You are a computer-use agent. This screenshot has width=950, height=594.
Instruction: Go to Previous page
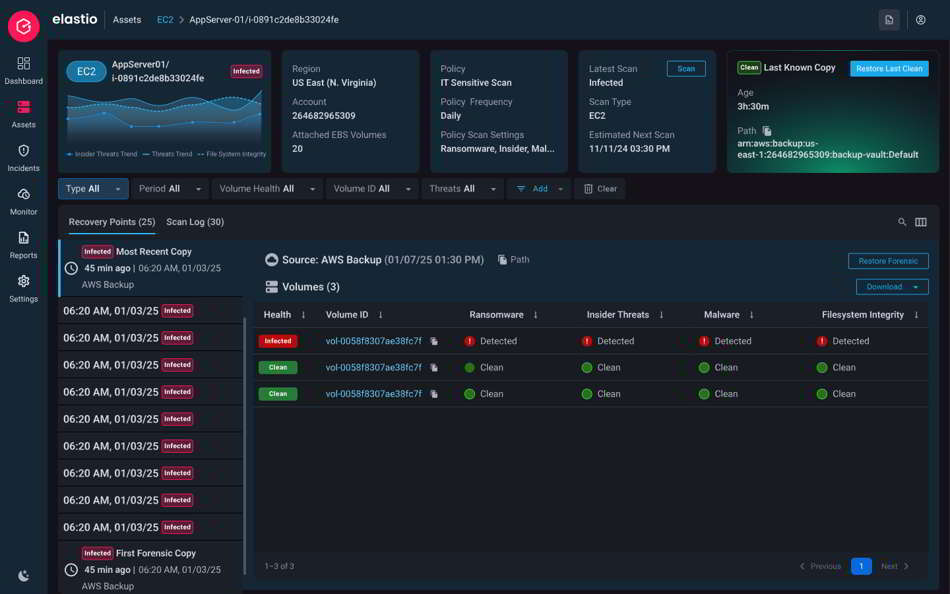tap(820, 566)
